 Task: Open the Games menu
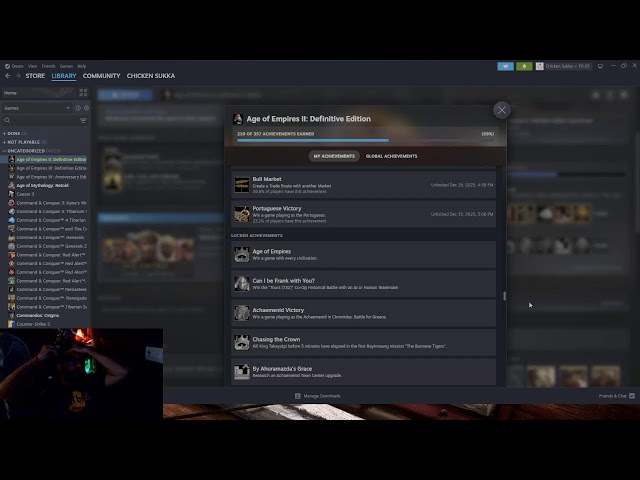coord(66,66)
